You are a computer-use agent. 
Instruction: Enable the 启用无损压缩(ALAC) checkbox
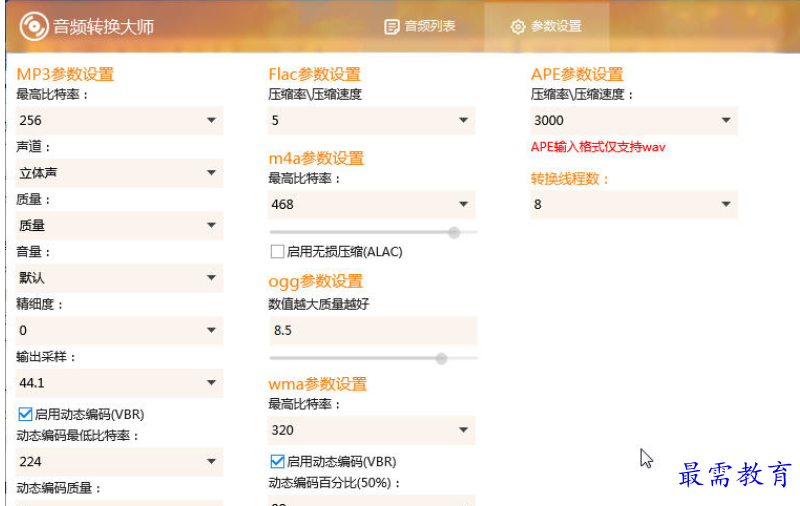tap(278, 252)
